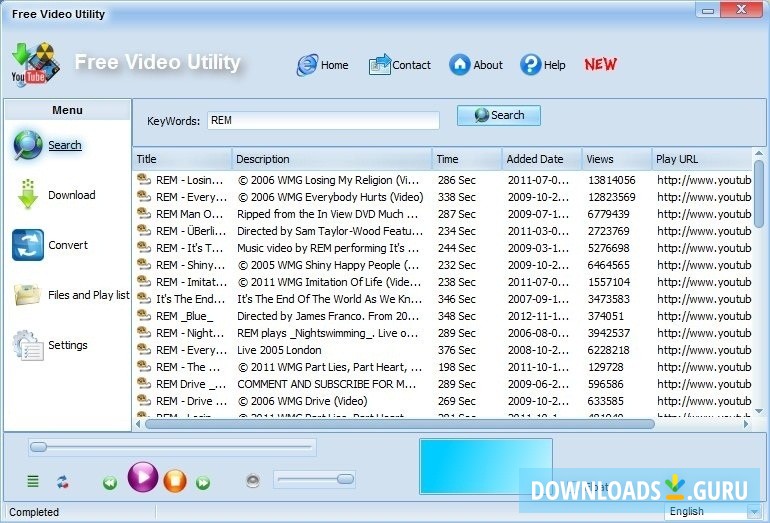
Task: Select the 'REM - It's T...' row
Action: coord(444,248)
